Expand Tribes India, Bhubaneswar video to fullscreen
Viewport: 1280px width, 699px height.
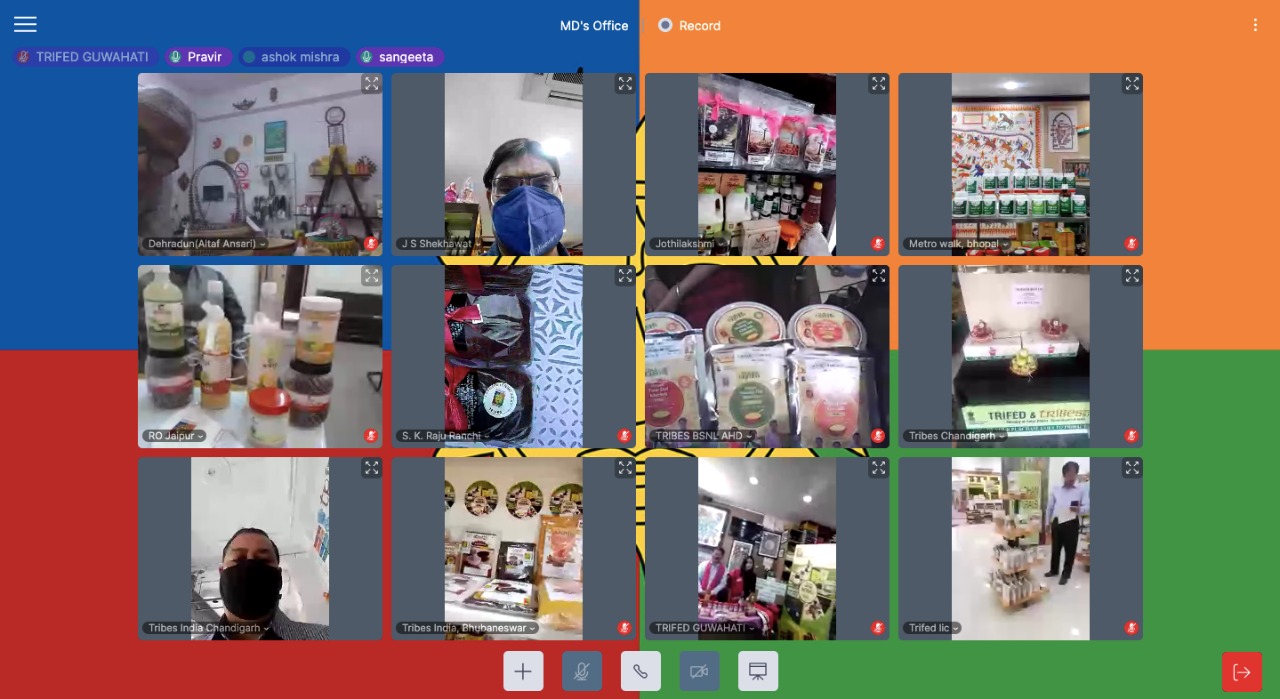625,468
